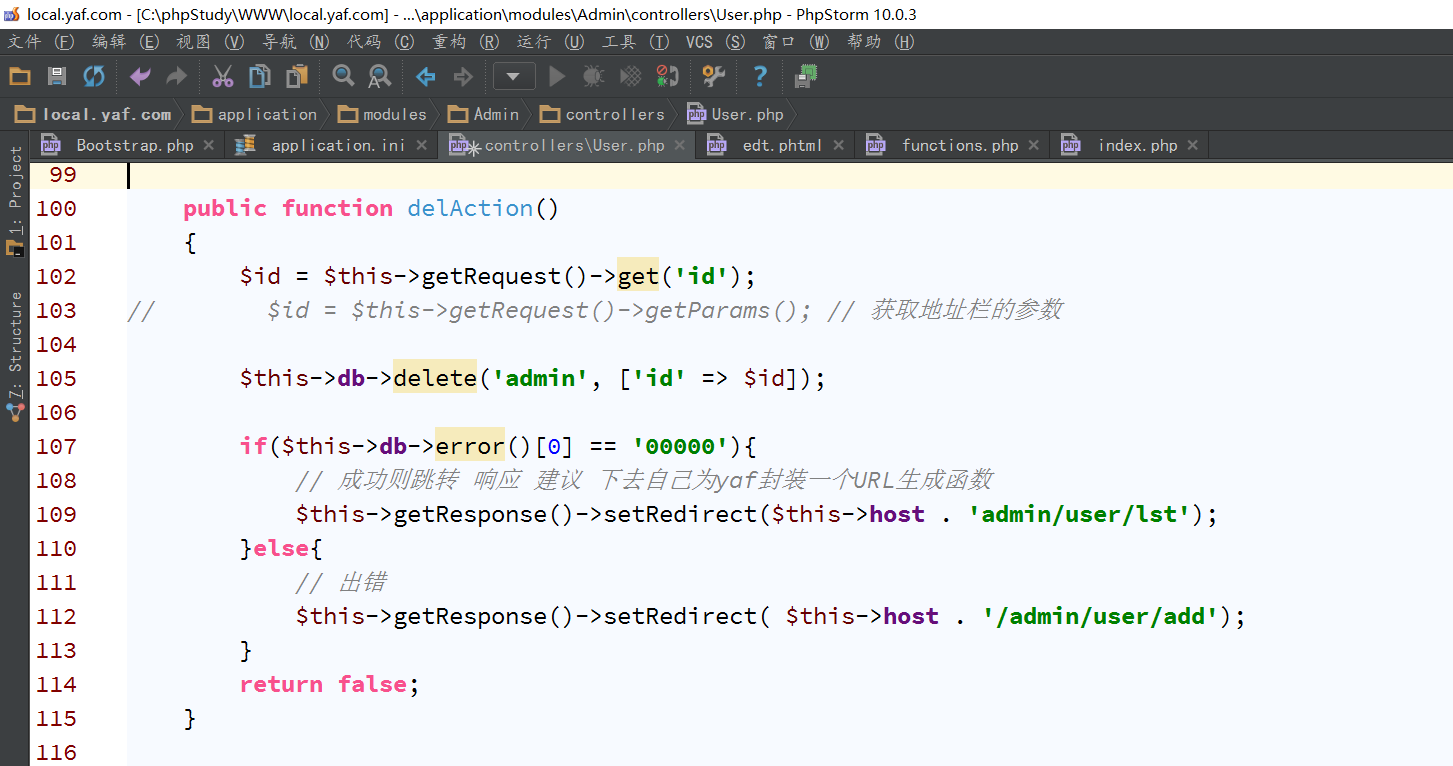The image size is (1453, 766).
Task: Open Settings via the wrench icon
Action: pos(713,76)
